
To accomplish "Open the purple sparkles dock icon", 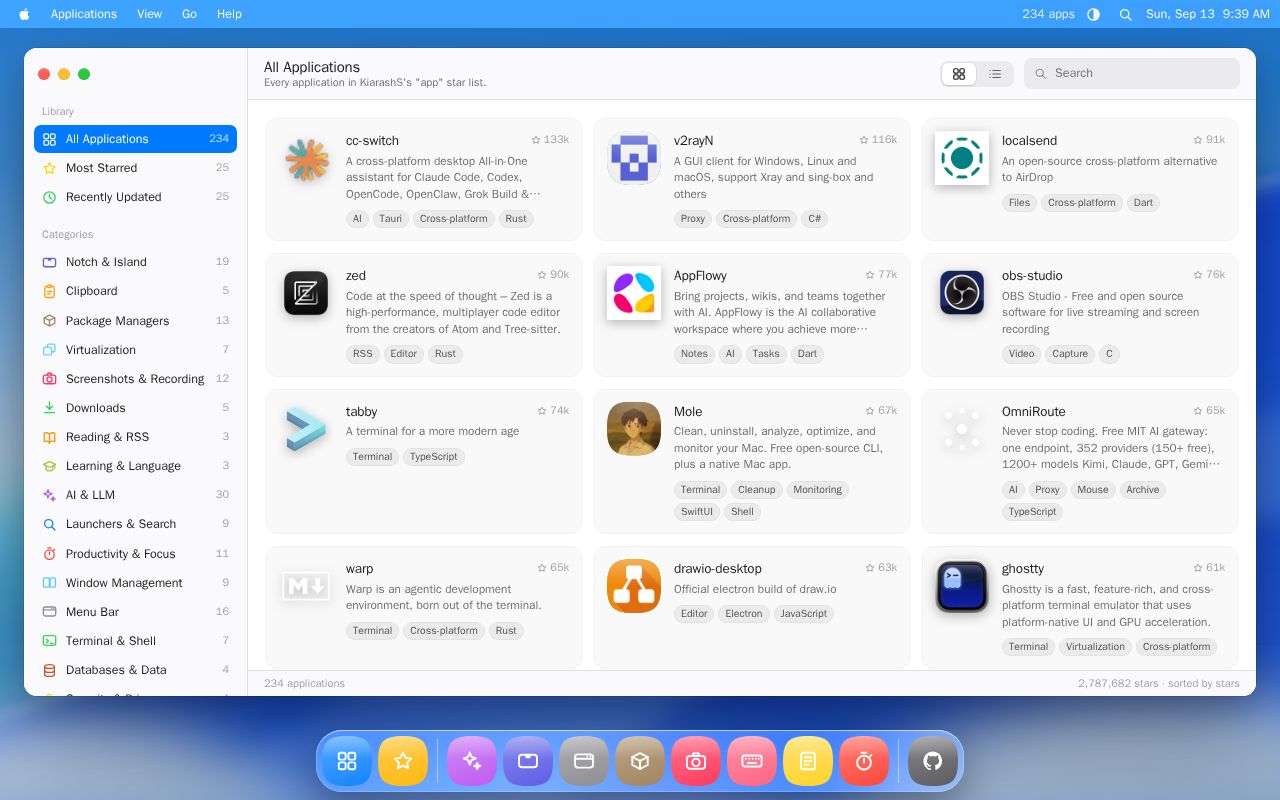I will 472,761.
